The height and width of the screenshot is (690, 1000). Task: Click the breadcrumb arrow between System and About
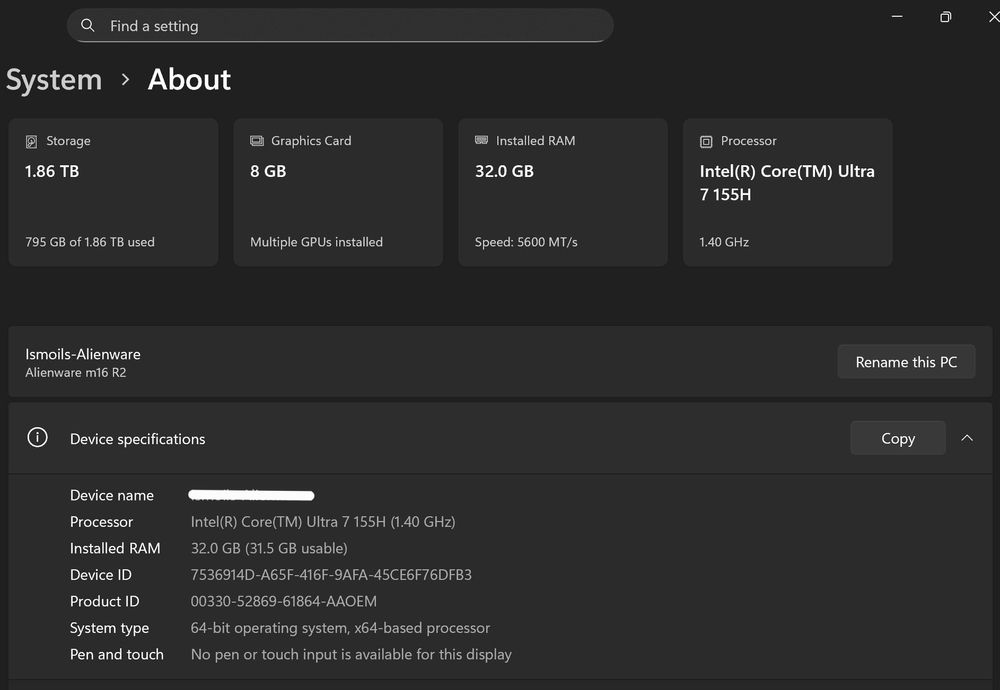[125, 79]
